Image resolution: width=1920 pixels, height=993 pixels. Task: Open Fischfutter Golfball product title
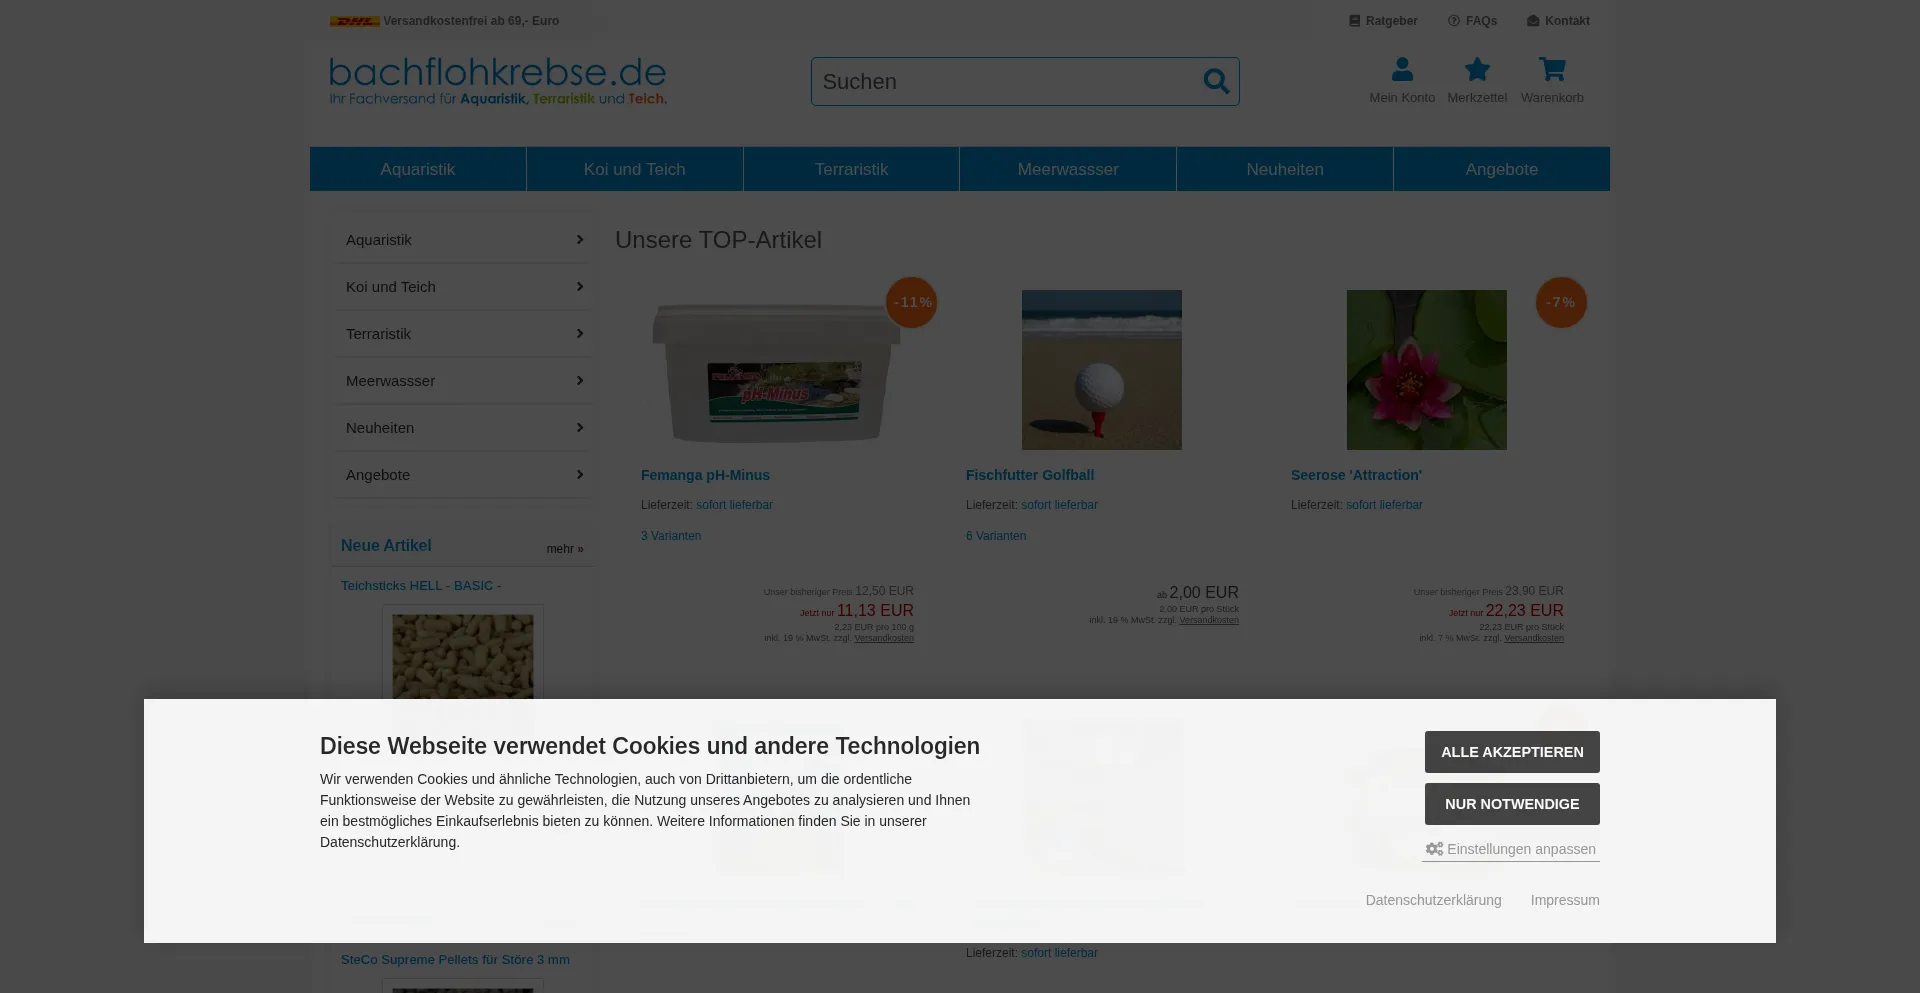point(1030,475)
